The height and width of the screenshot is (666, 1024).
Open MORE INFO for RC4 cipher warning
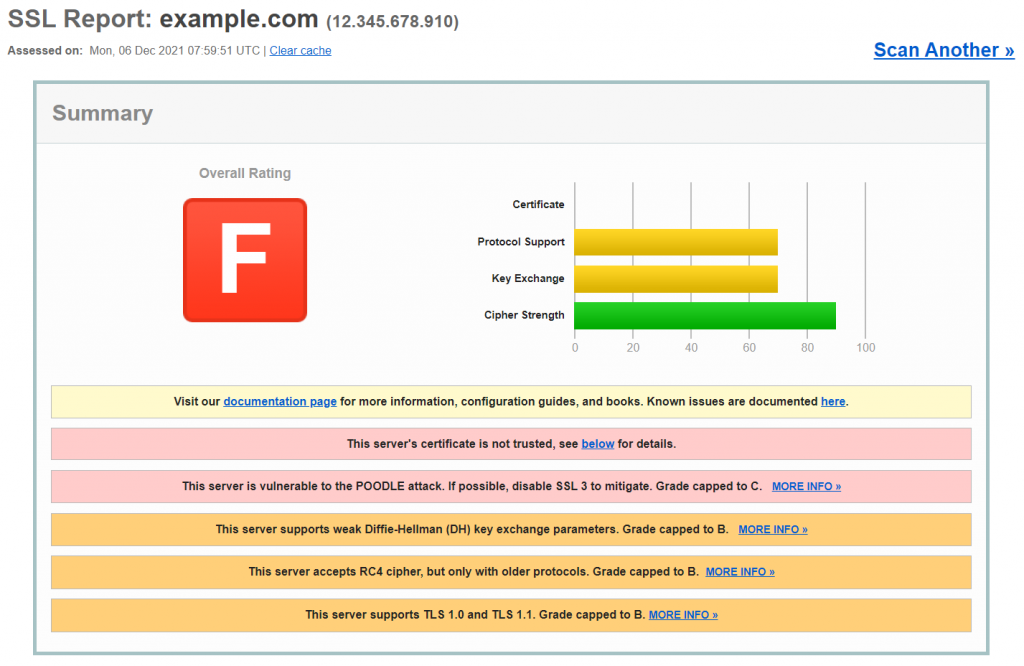tap(740, 572)
